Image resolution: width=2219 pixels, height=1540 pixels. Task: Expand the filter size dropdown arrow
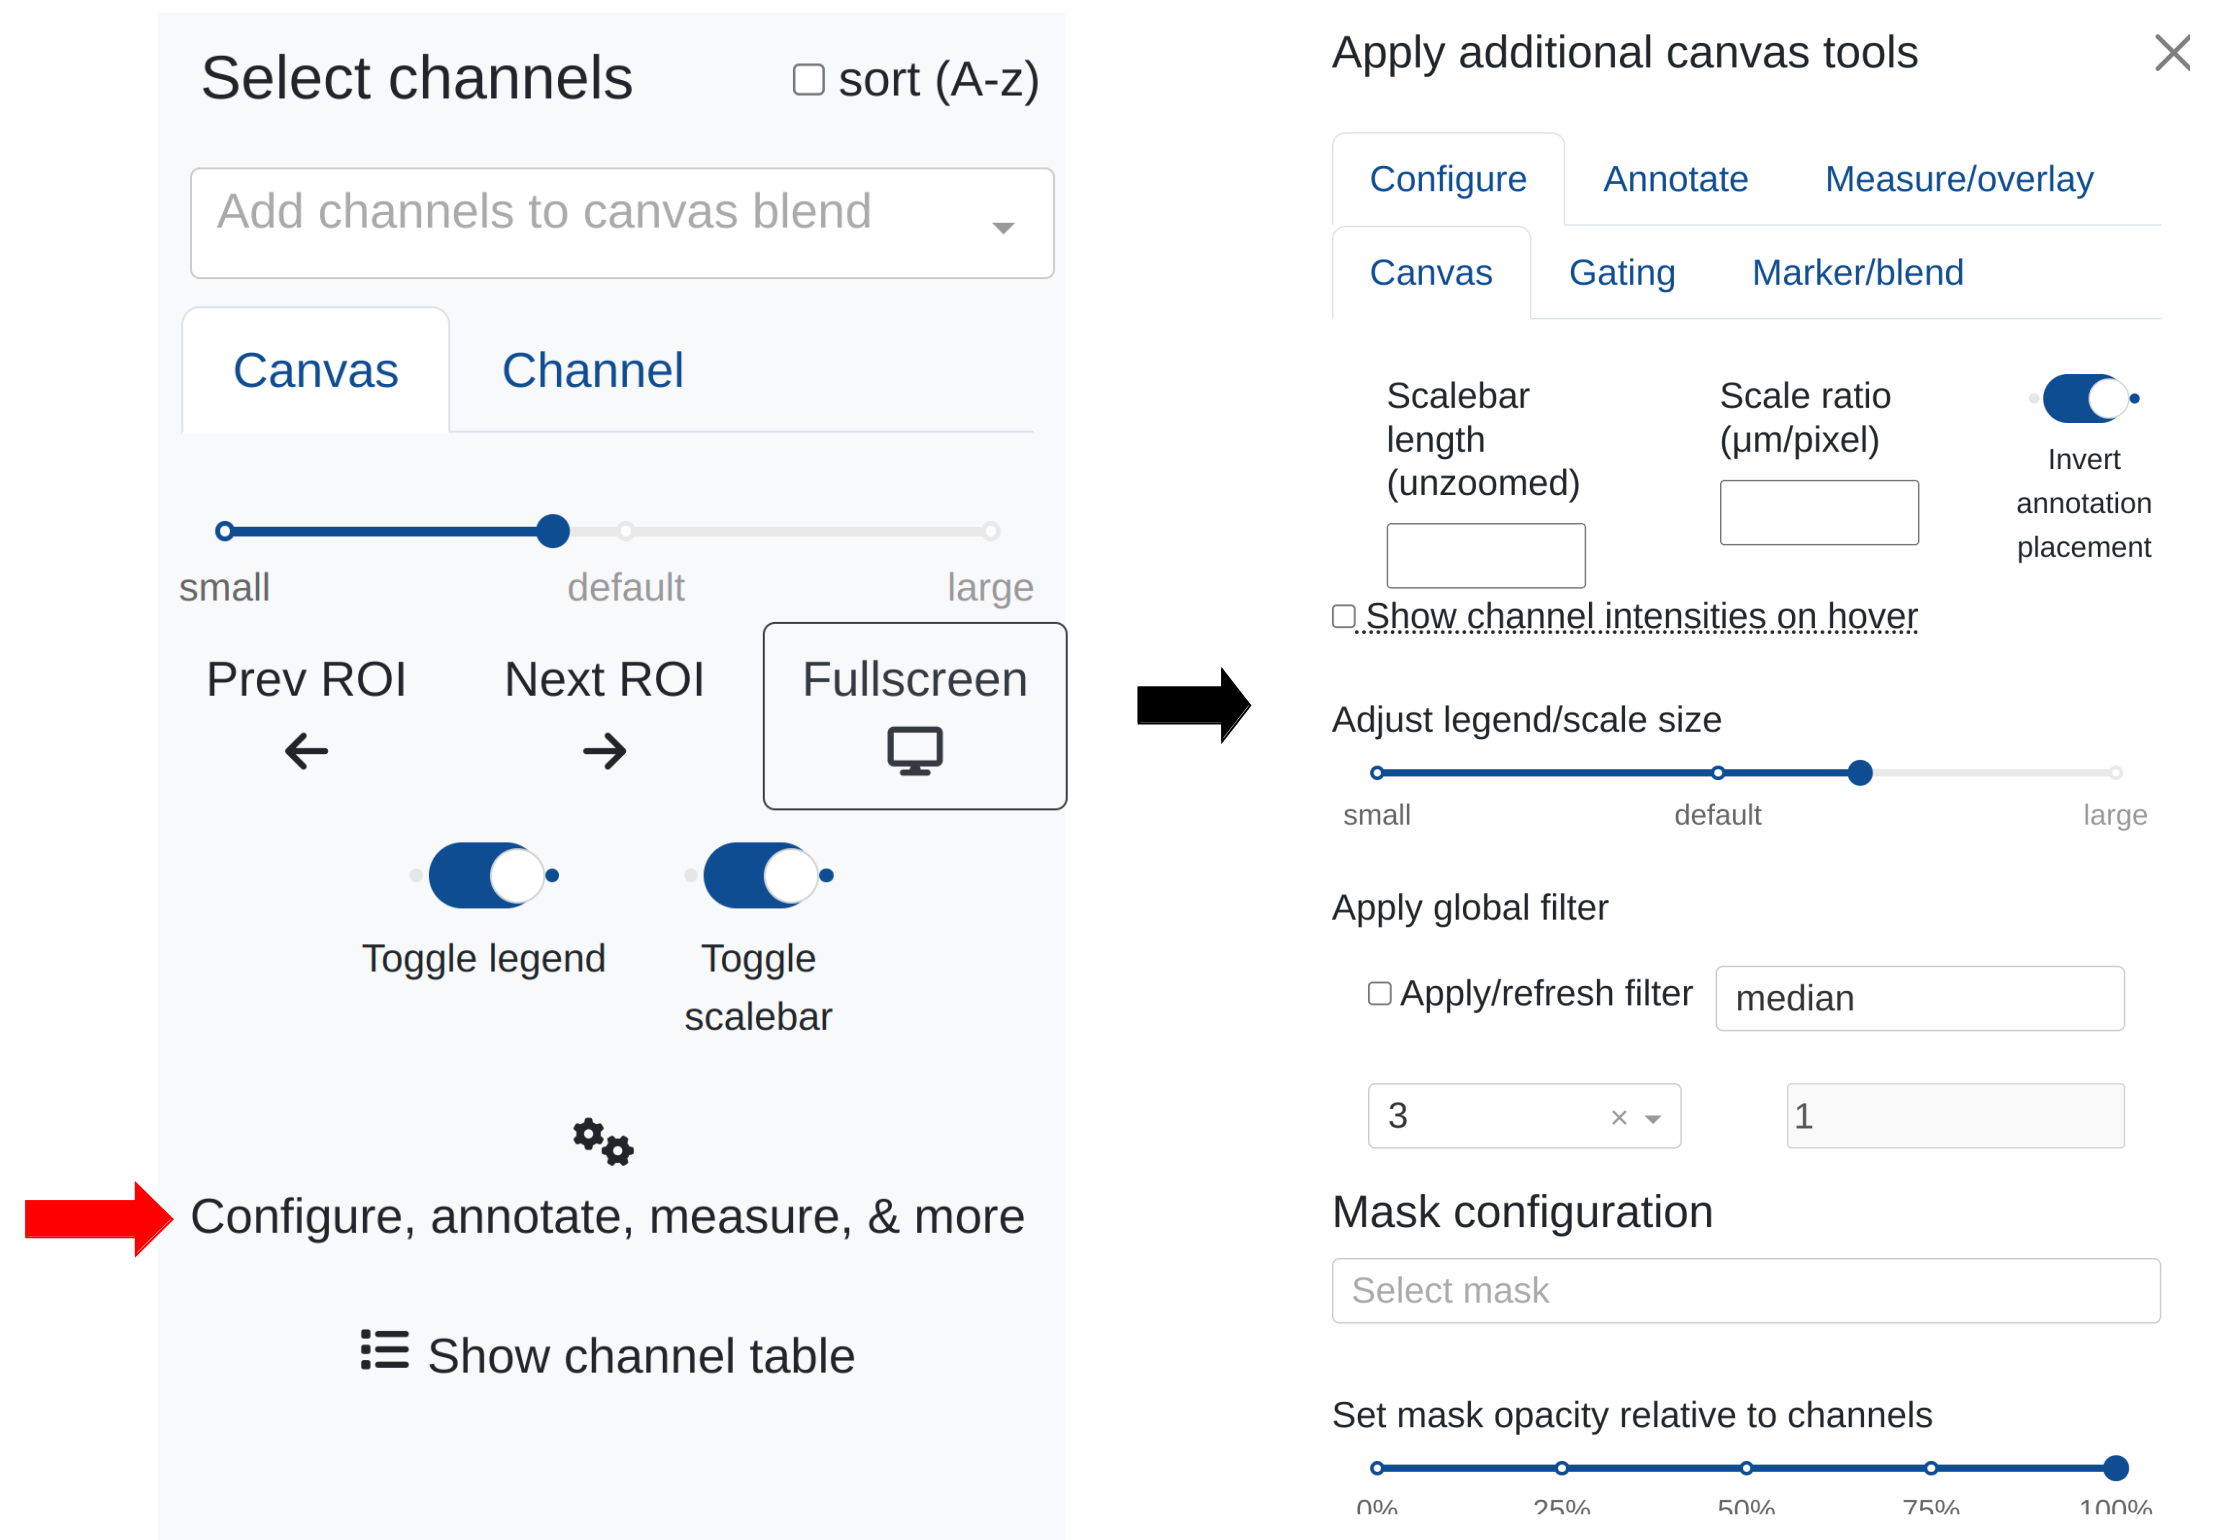coord(1654,1118)
